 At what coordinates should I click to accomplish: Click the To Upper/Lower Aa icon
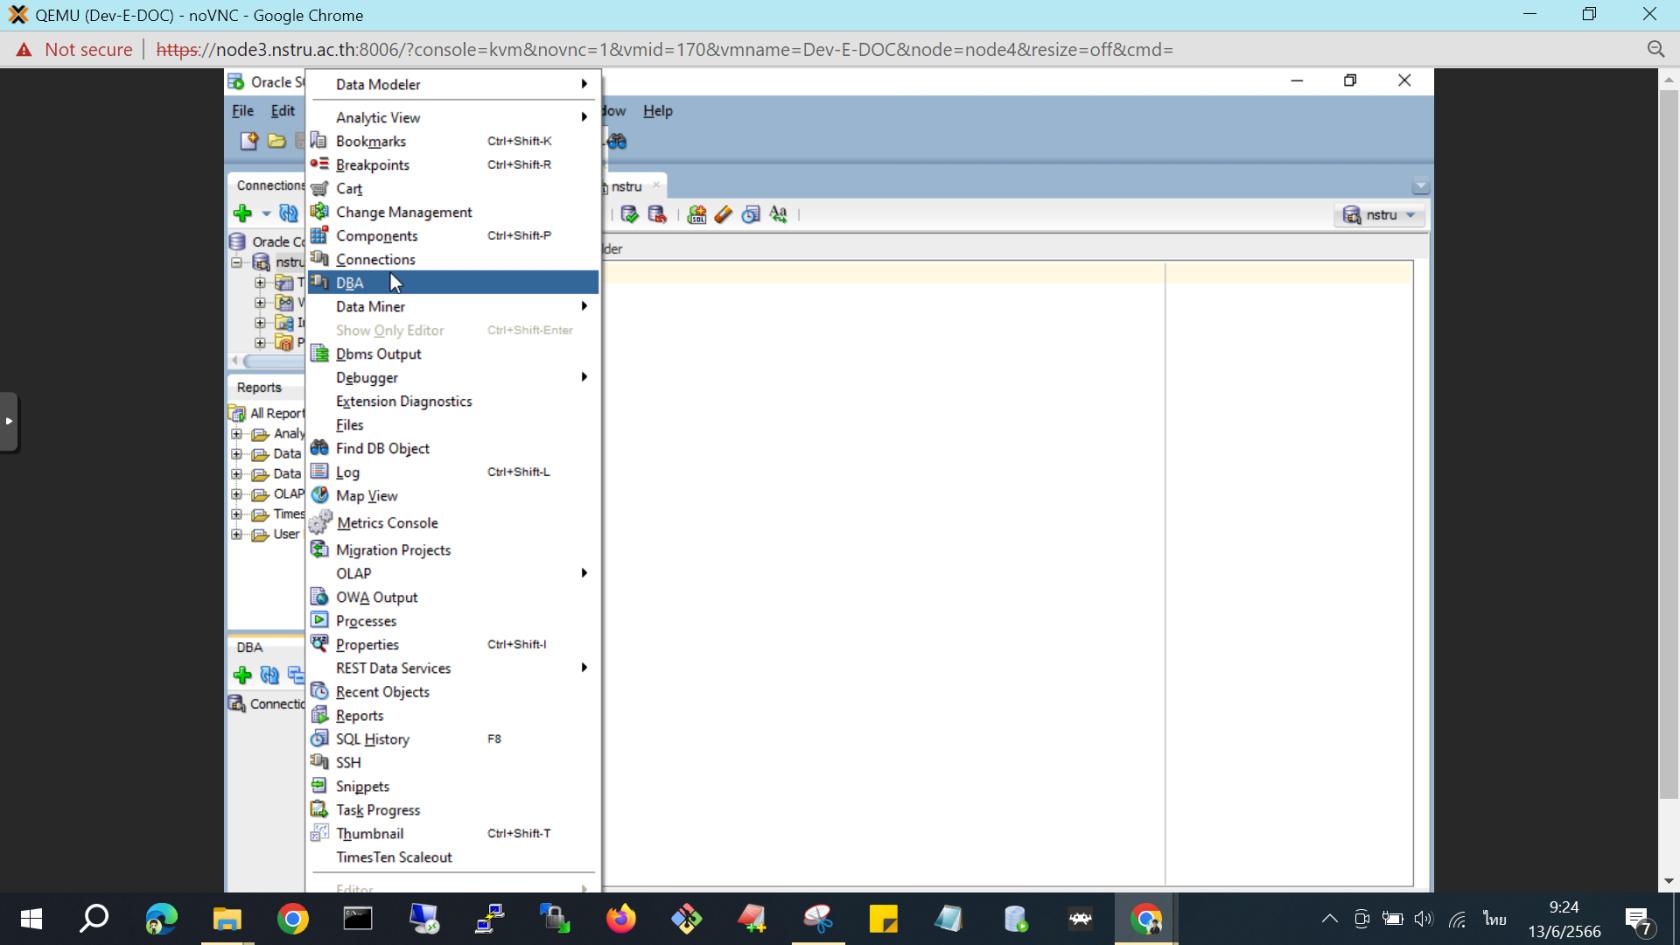778,214
